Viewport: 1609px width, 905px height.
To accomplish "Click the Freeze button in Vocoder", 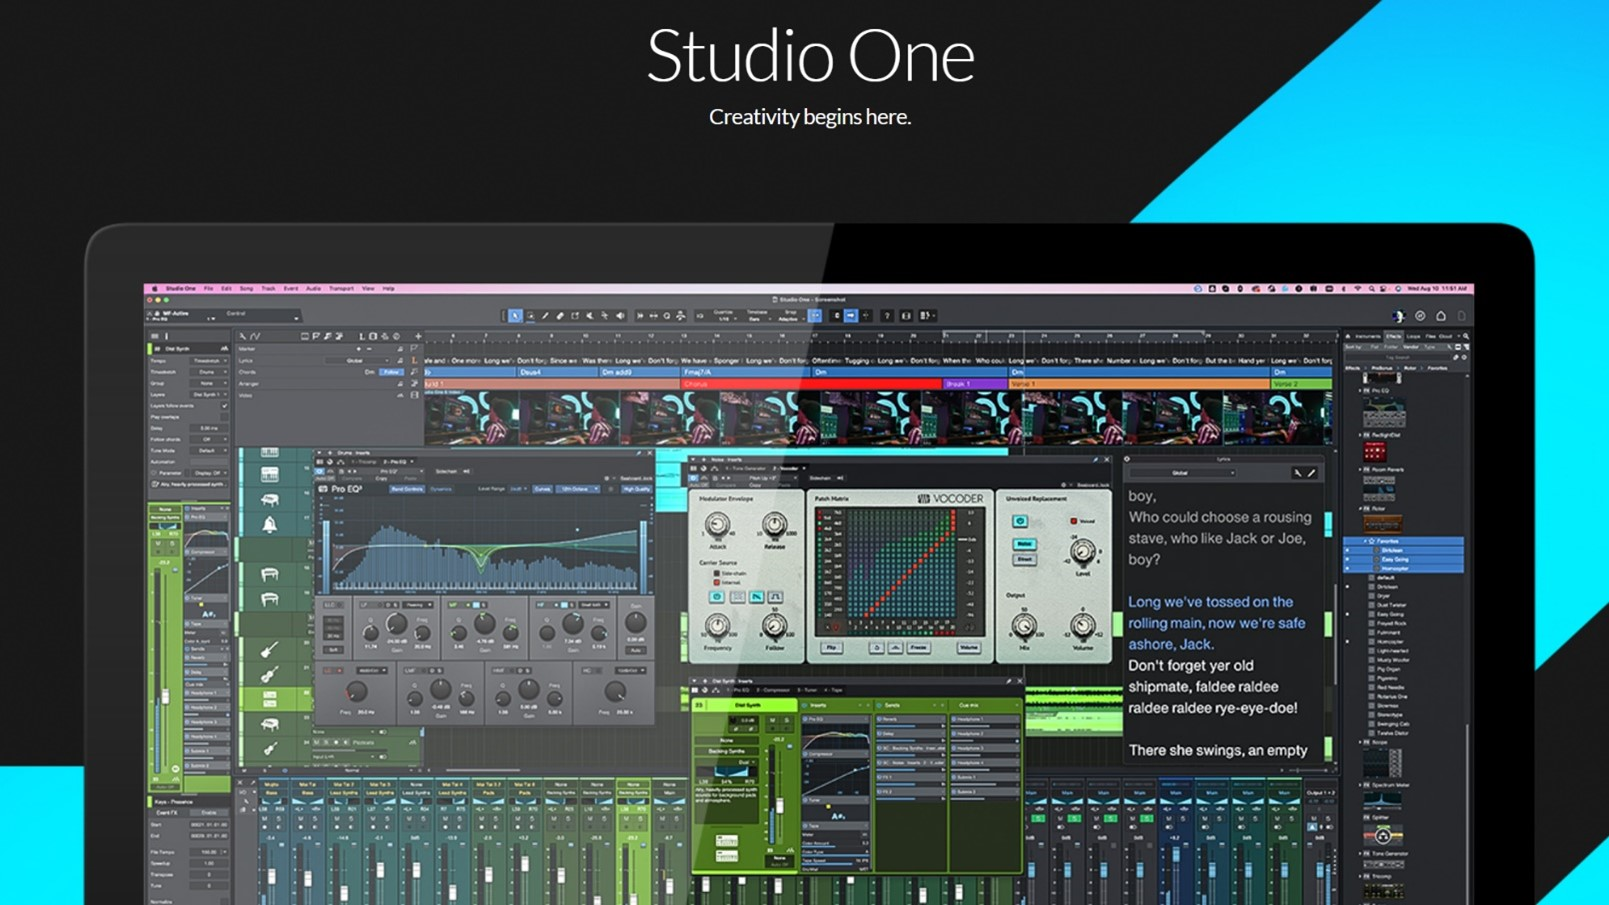I will [x=918, y=648].
